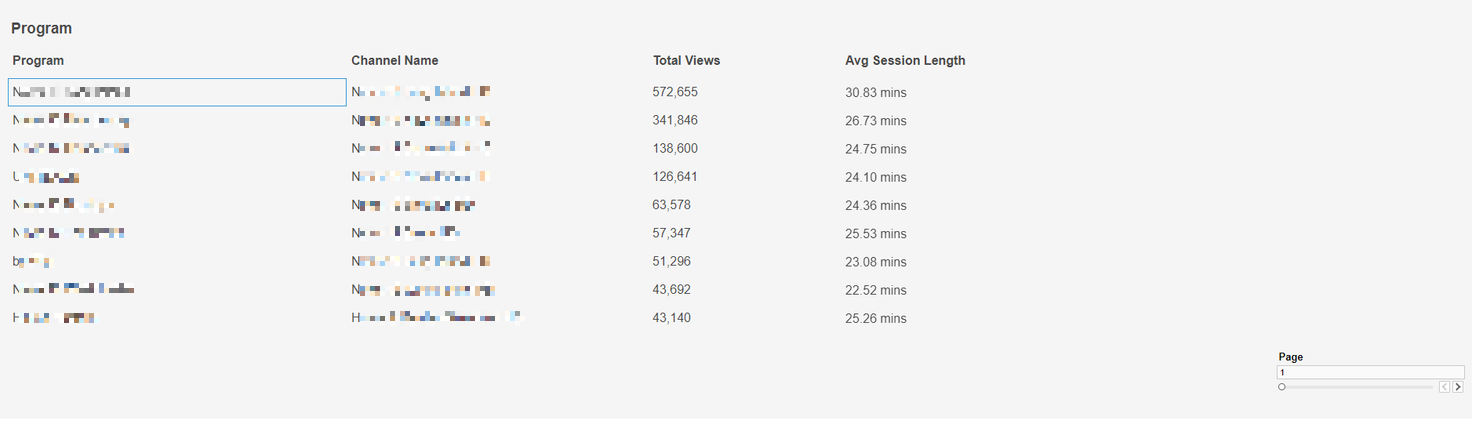Click the Channel Name column header
Screen dimensions: 1472x423
[395, 61]
